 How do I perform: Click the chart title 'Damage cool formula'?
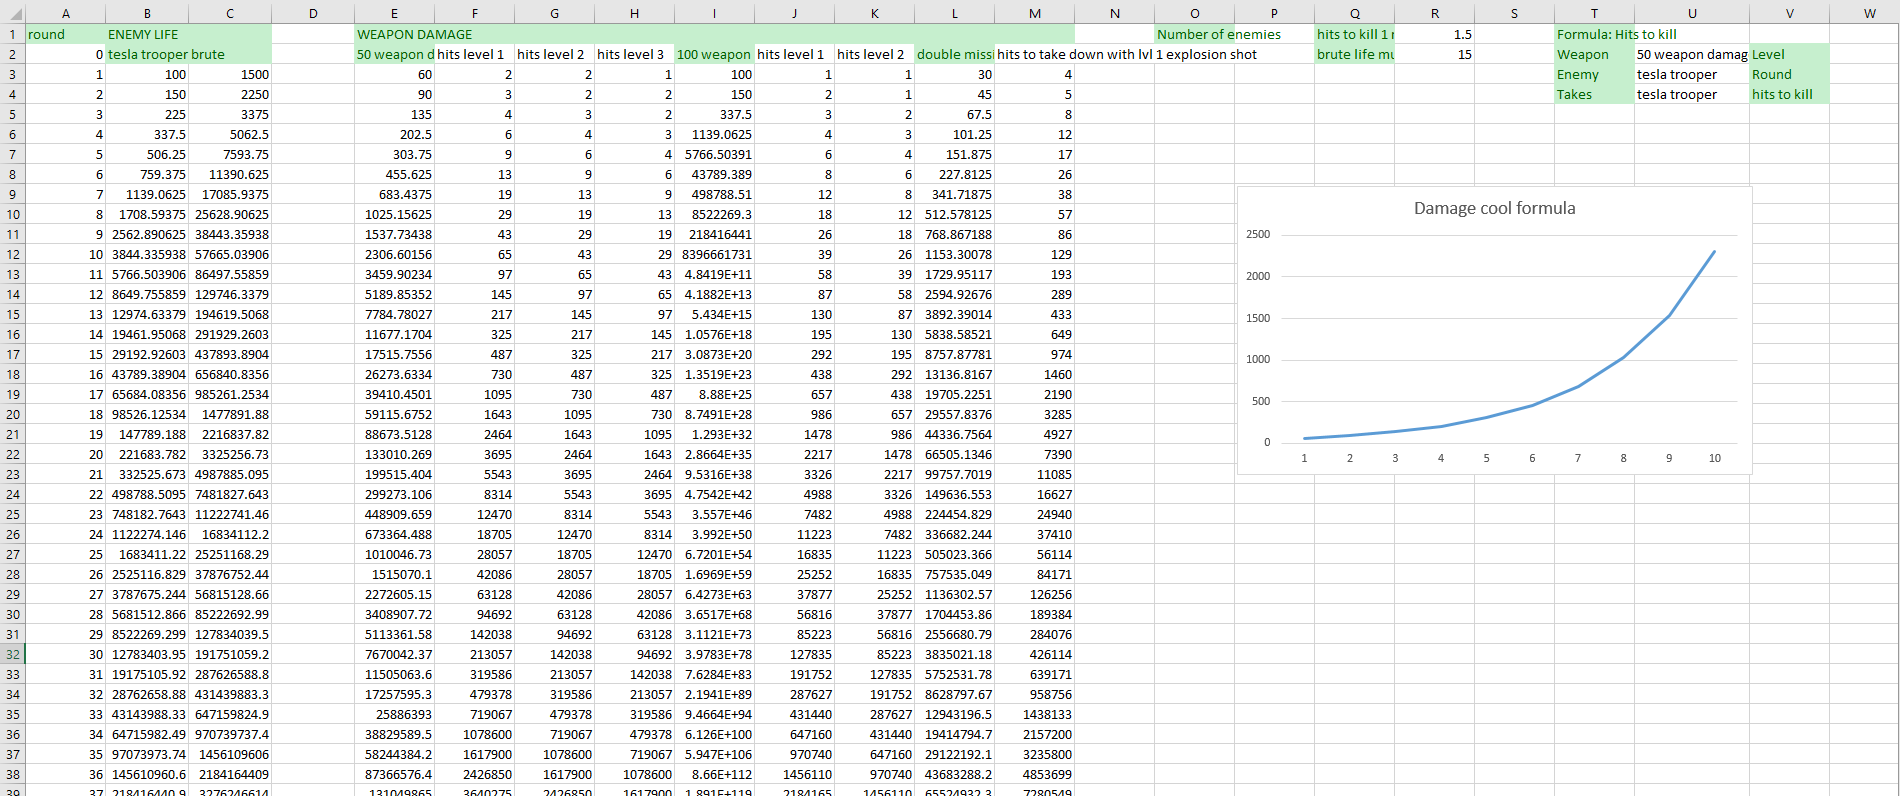tap(1494, 208)
